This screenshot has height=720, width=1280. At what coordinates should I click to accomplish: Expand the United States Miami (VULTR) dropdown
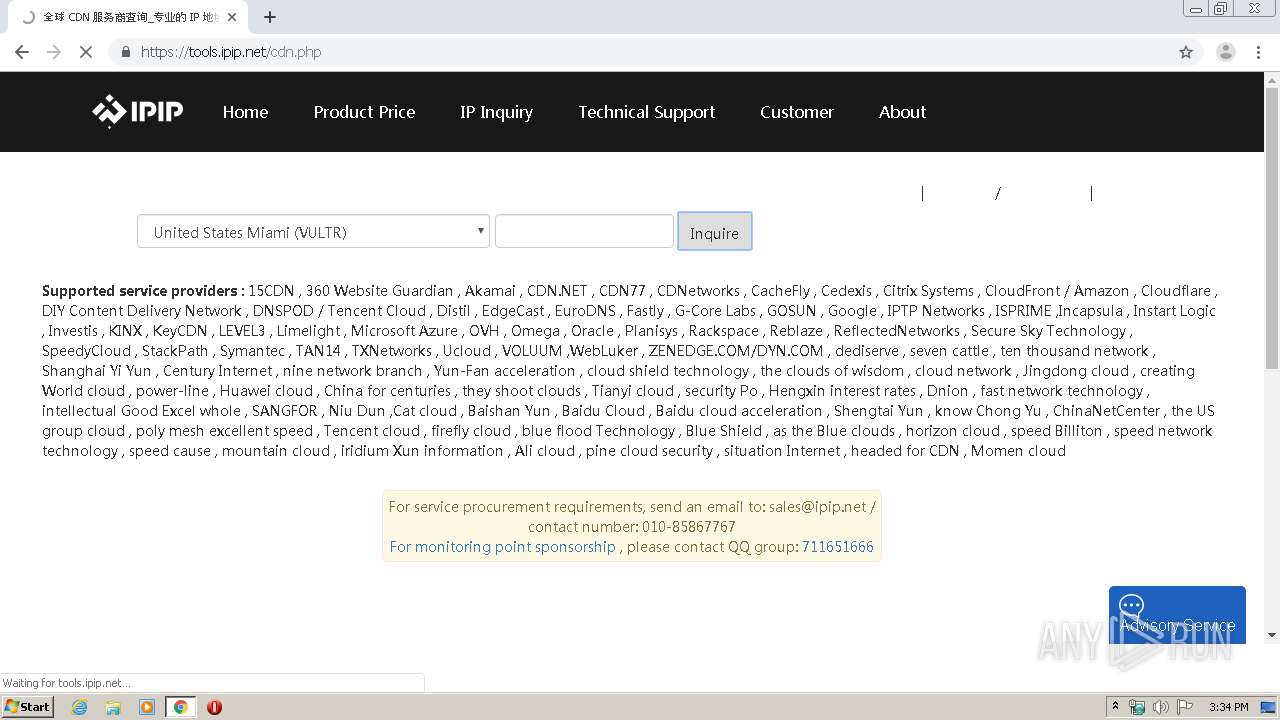[x=313, y=231]
